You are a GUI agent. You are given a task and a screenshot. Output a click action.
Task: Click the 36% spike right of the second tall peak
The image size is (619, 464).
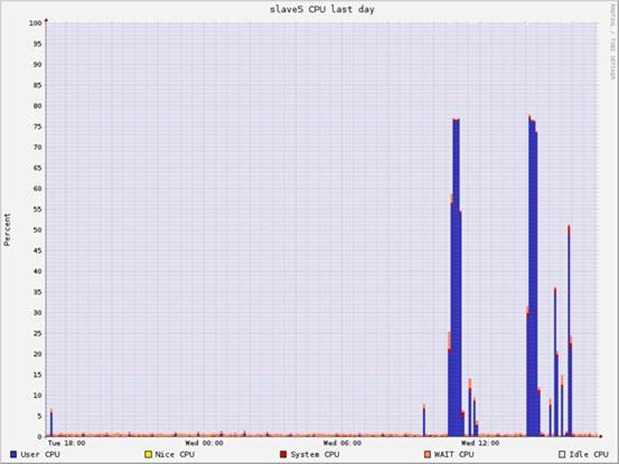click(x=555, y=361)
